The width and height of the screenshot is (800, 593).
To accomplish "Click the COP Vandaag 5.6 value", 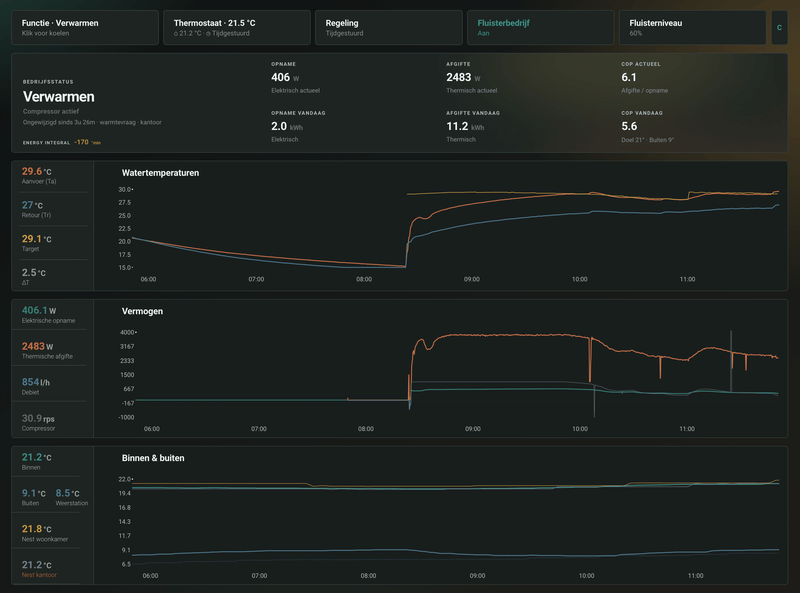I will 629,127.
